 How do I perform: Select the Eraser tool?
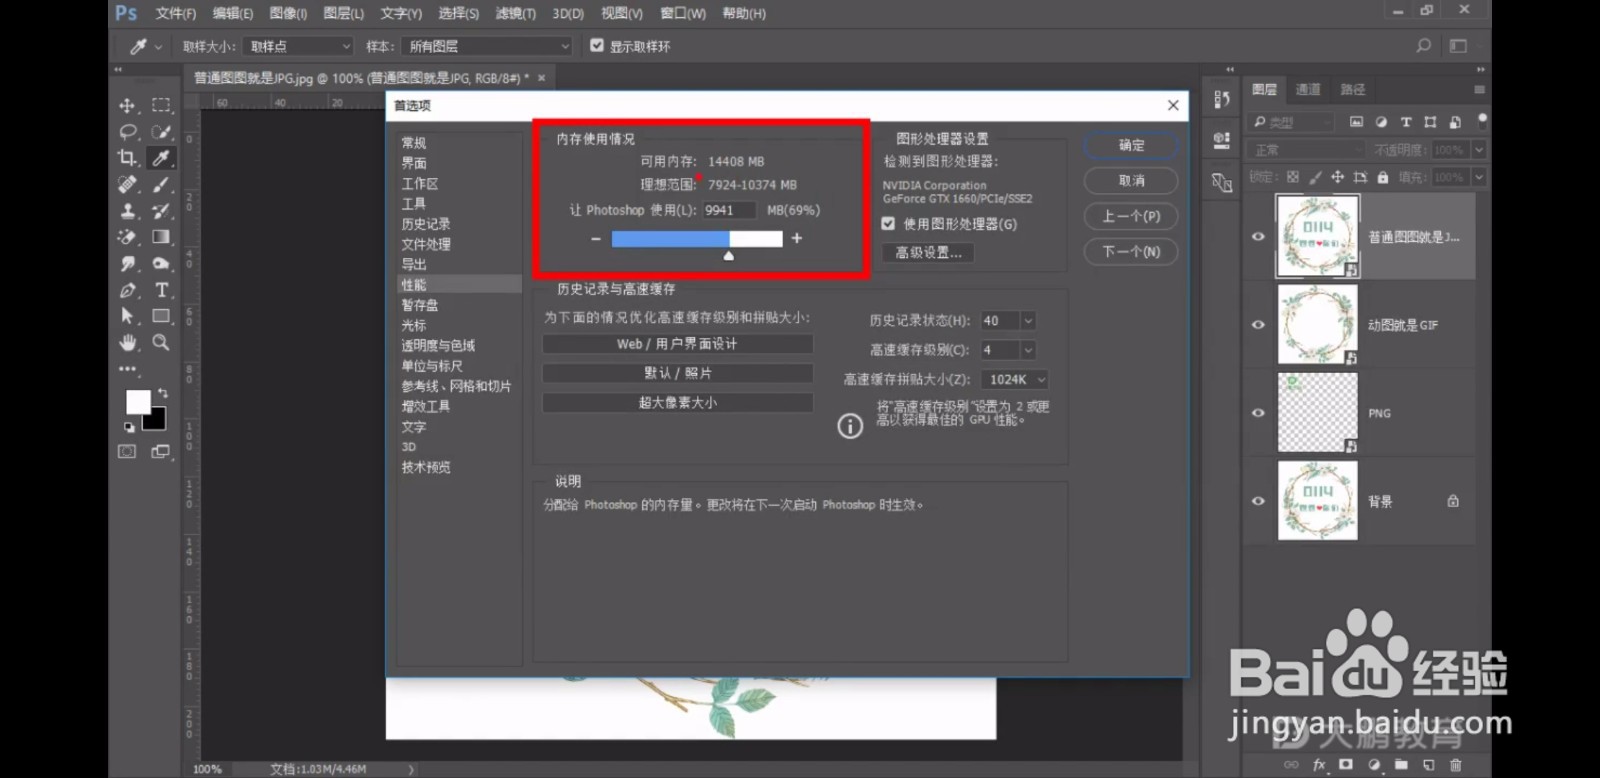[x=127, y=237]
